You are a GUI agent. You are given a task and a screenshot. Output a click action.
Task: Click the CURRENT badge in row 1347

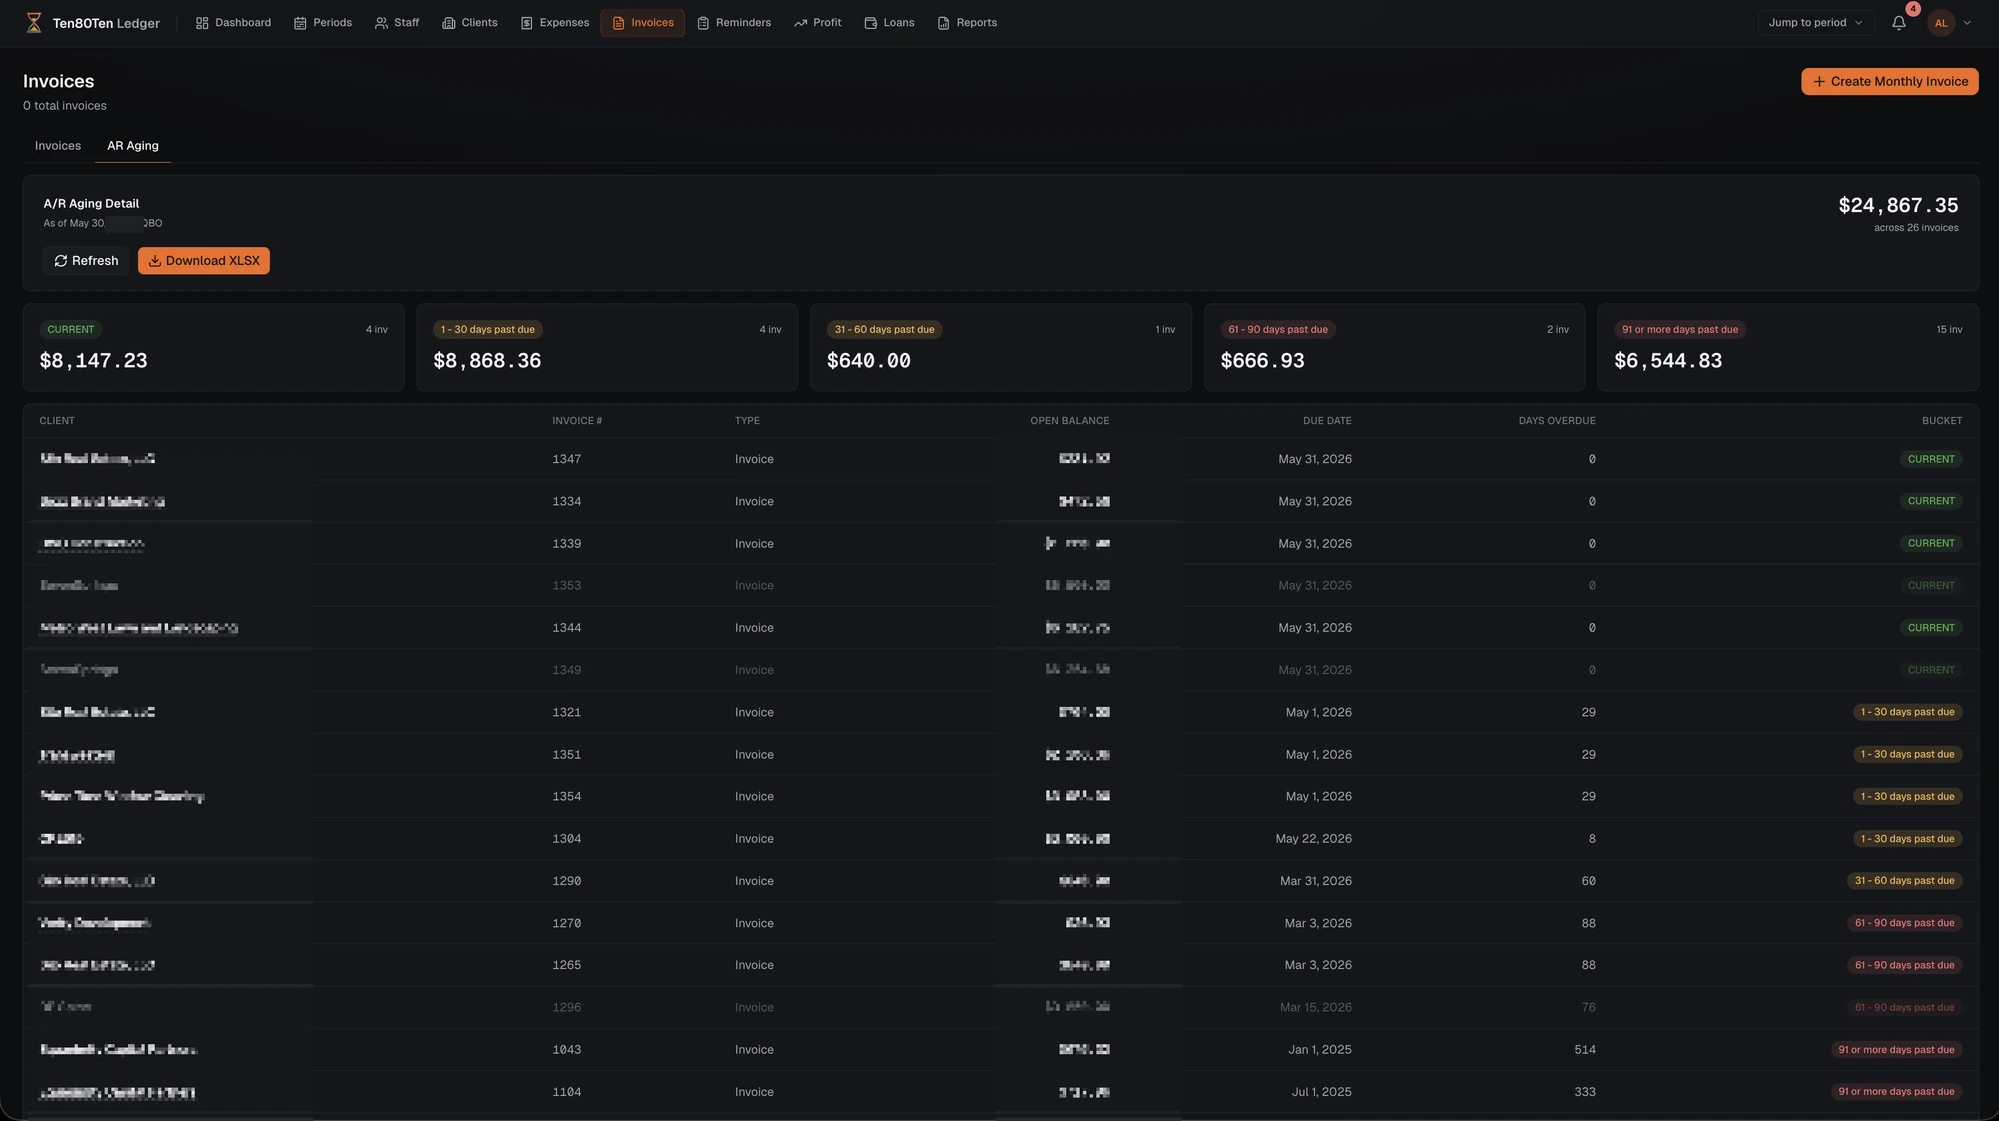pos(1930,459)
